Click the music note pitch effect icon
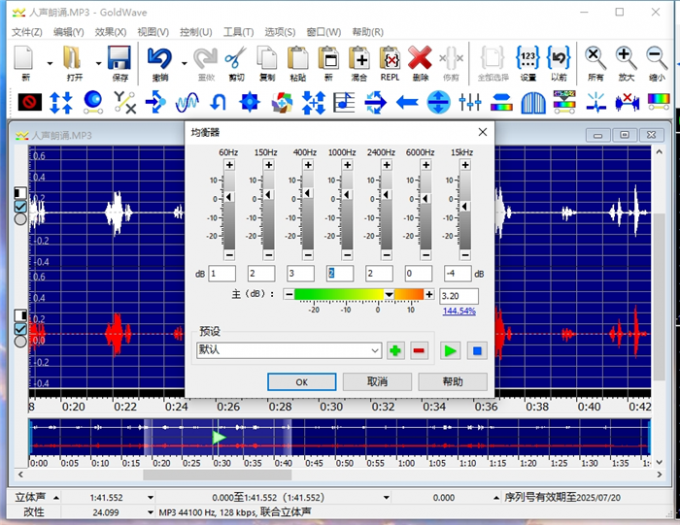The image size is (680, 525). point(344,103)
